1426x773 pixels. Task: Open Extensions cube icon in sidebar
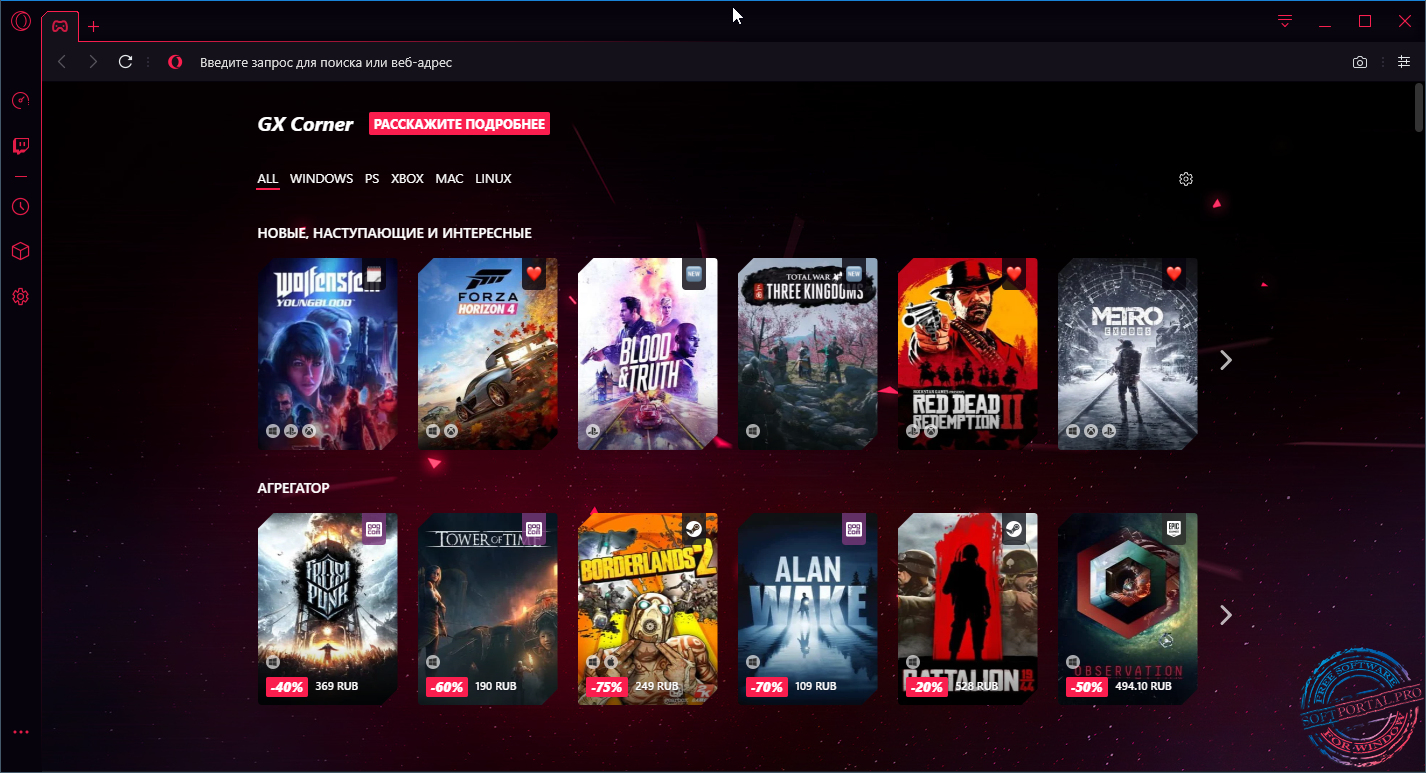(x=21, y=251)
